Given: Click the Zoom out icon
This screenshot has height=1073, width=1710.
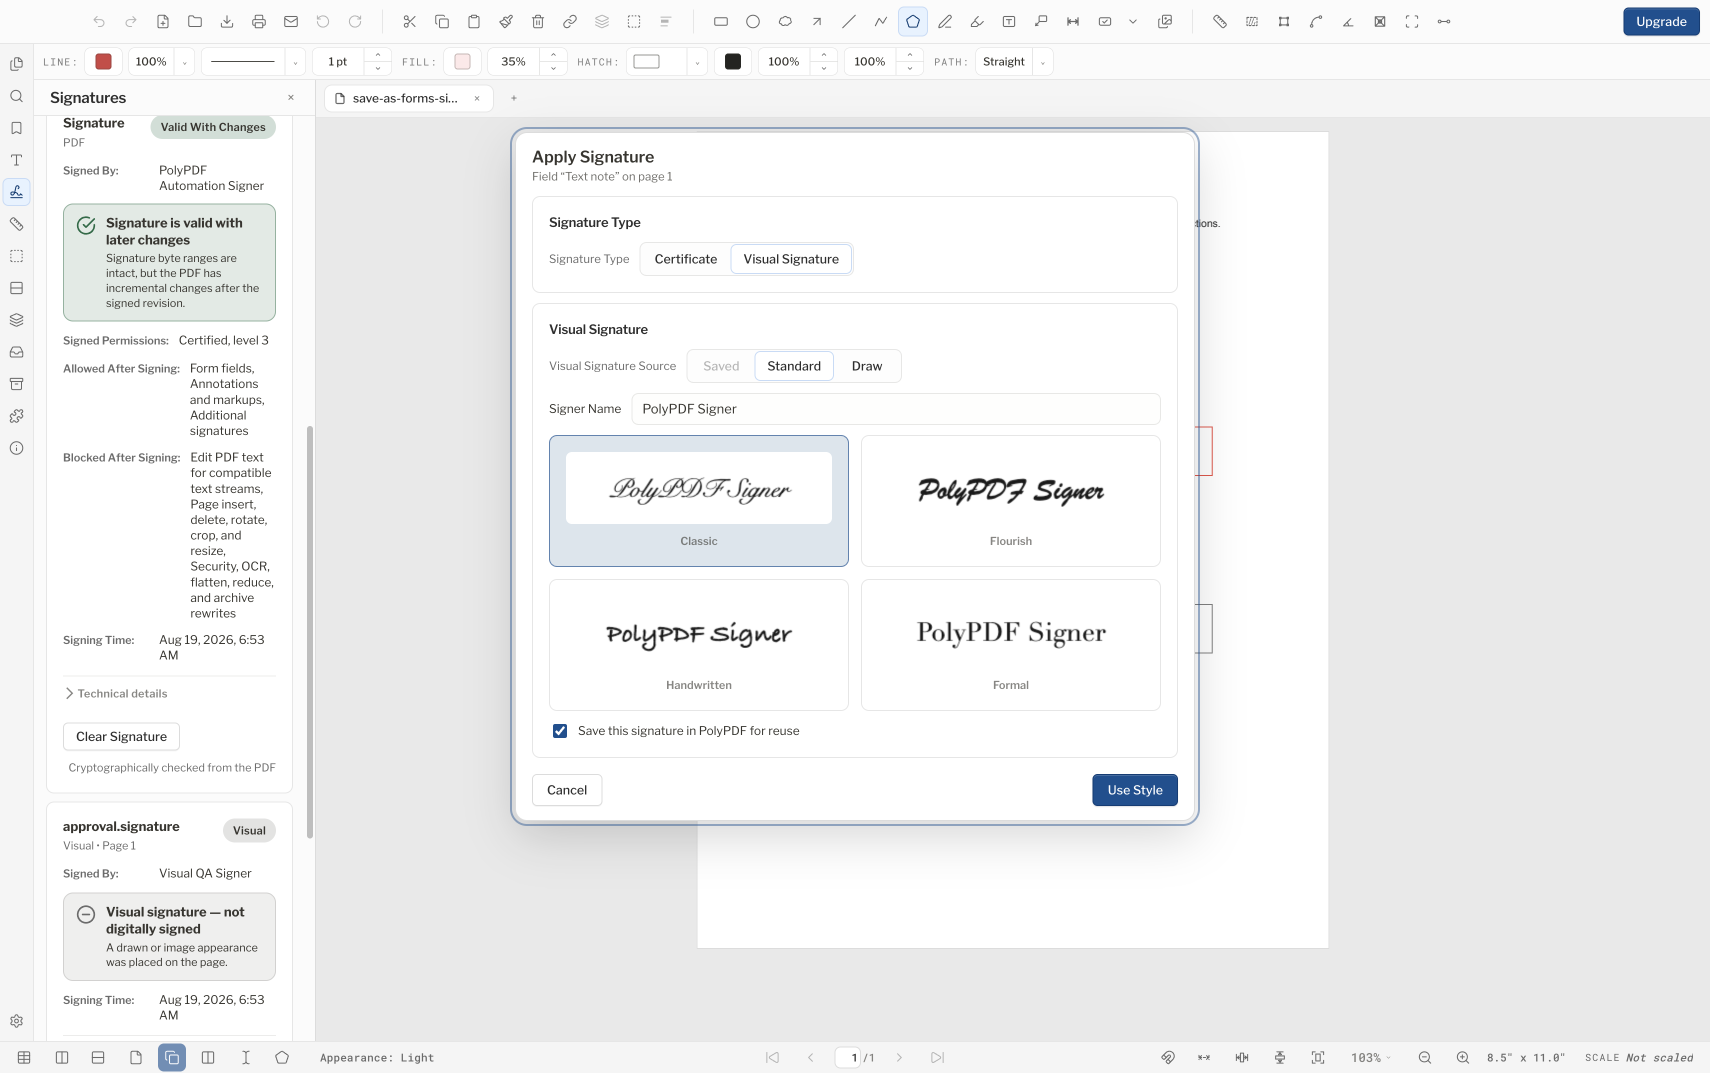Looking at the screenshot, I should (1425, 1057).
